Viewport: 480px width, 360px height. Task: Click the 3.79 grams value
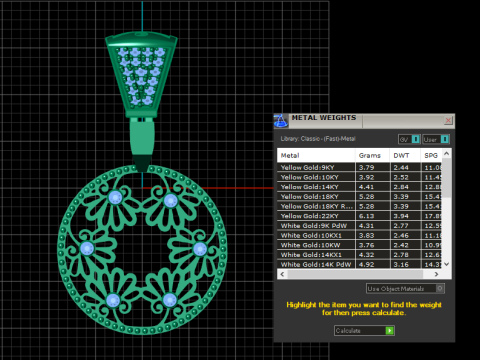[366, 167]
